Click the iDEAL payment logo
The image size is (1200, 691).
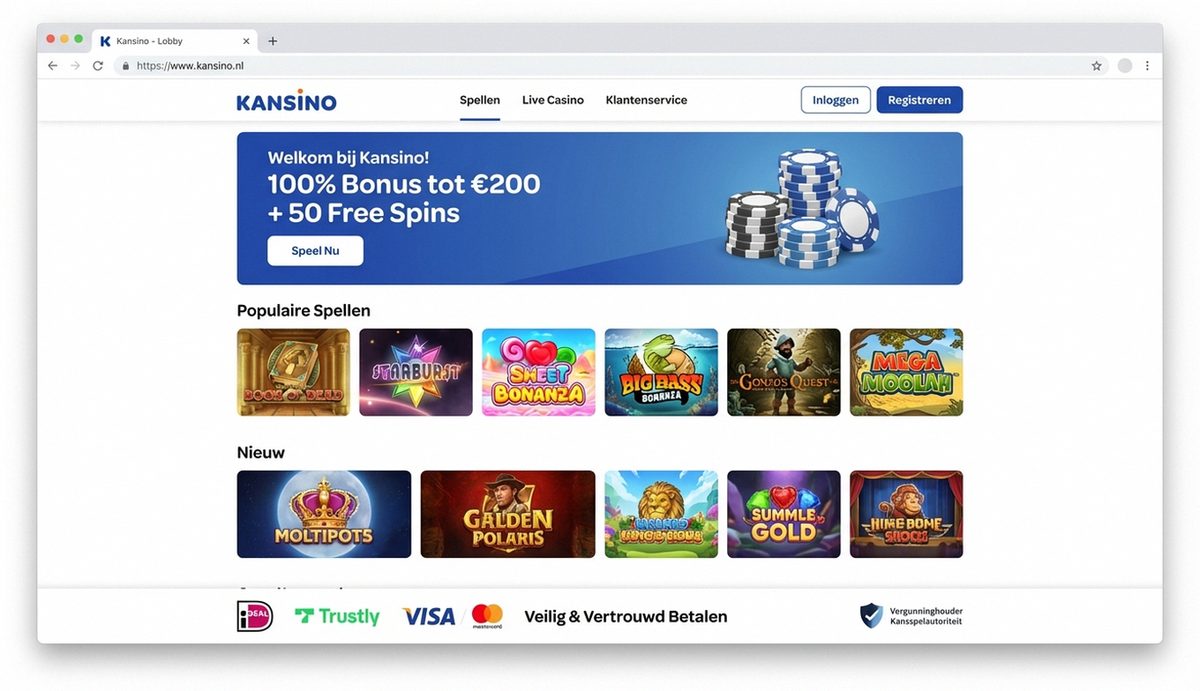point(255,616)
